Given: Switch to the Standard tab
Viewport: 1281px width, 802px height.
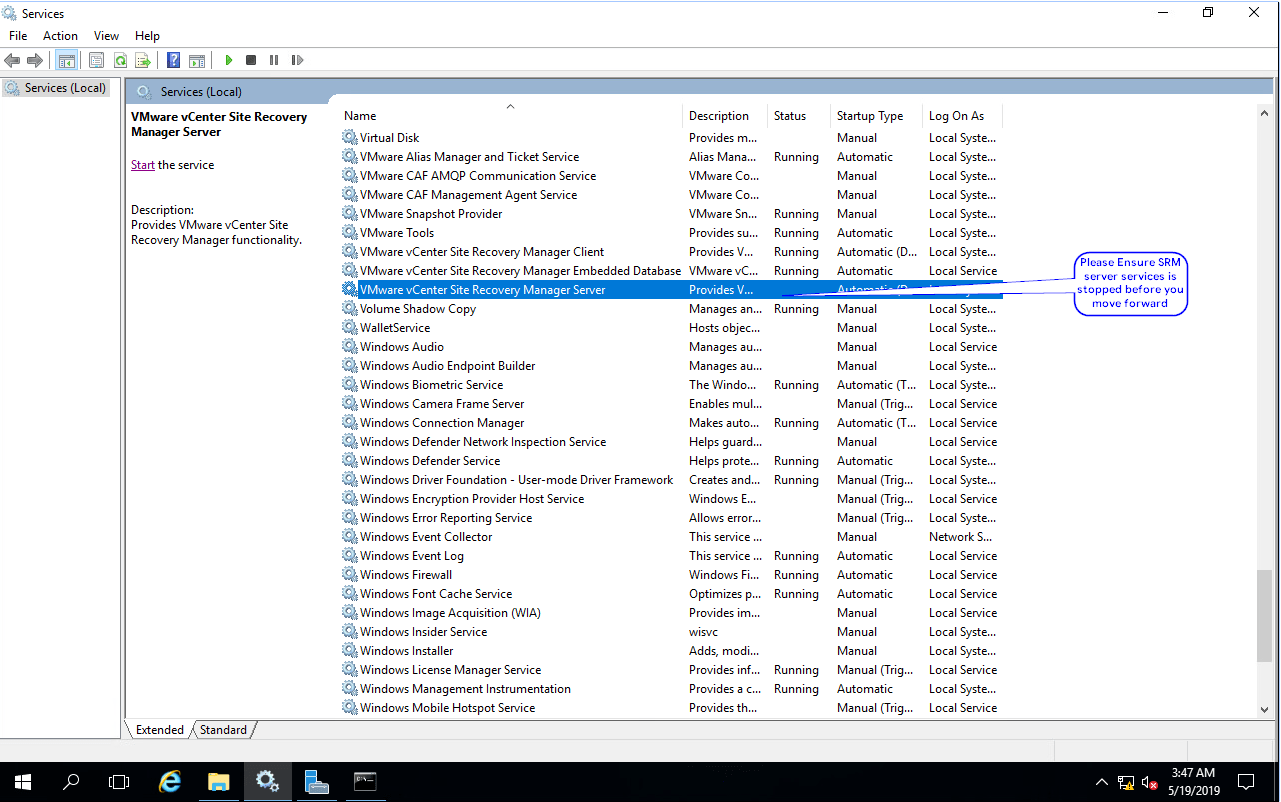Looking at the screenshot, I should click(x=222, y=729).
